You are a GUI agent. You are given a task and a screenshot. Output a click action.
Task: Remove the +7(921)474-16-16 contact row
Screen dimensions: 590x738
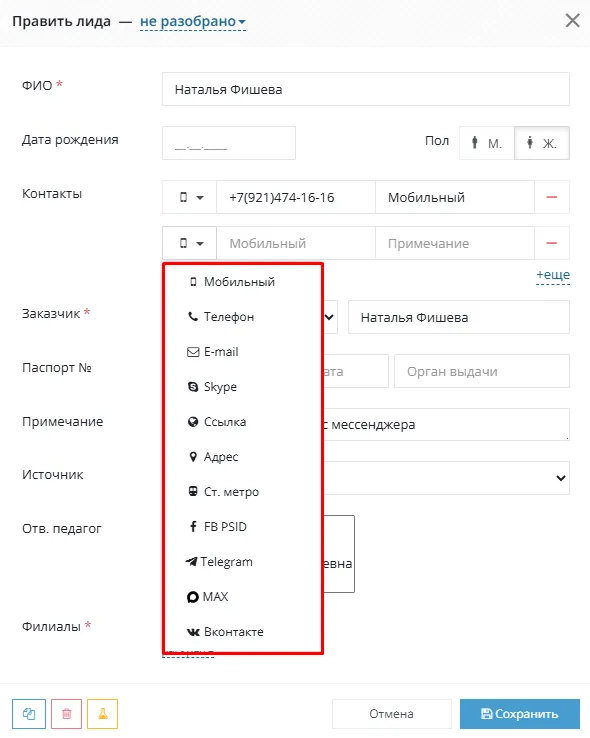552,197
